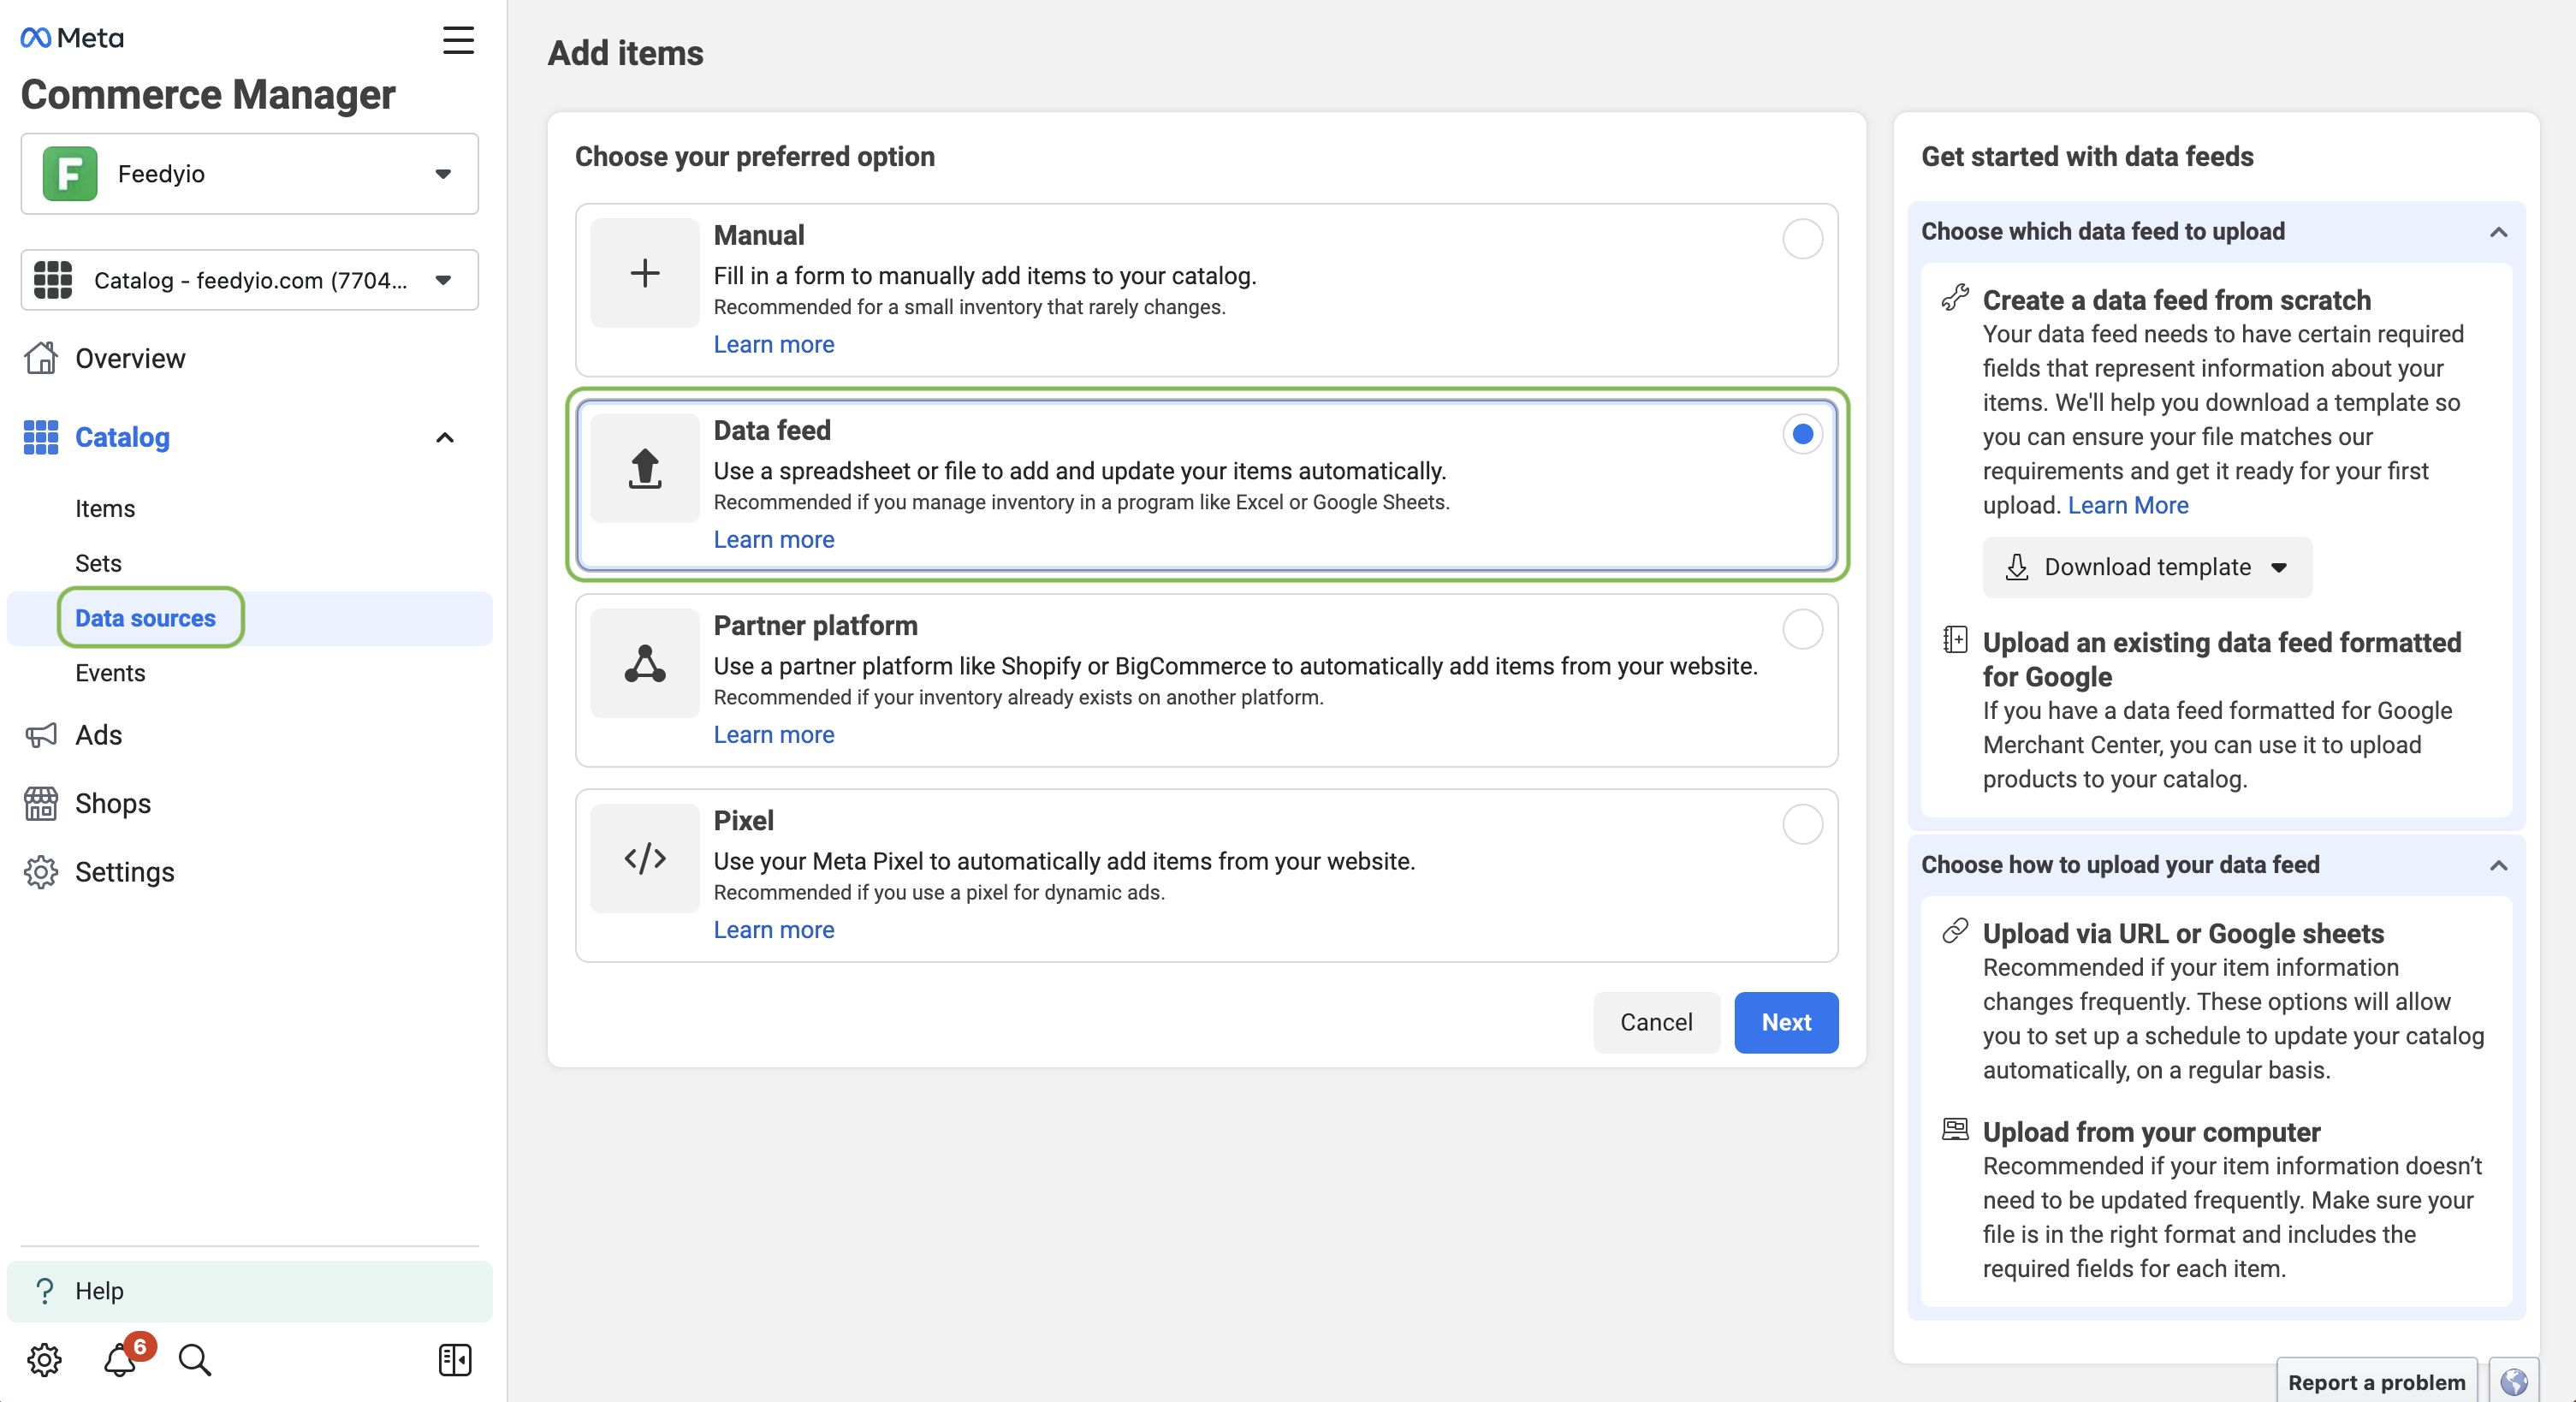Go to Shops in sidebar
The height and width of the screenshot is (1402, 2576).
coord(113,803)
